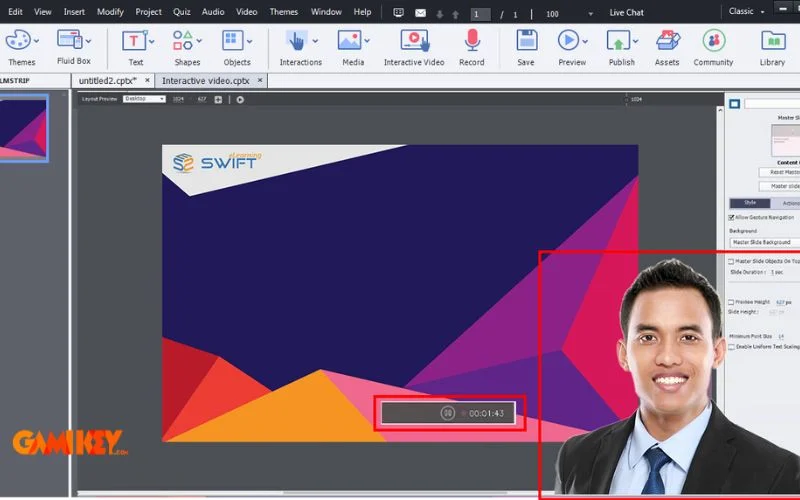Open the Video menu
The image size is (800, 500).
246,11
